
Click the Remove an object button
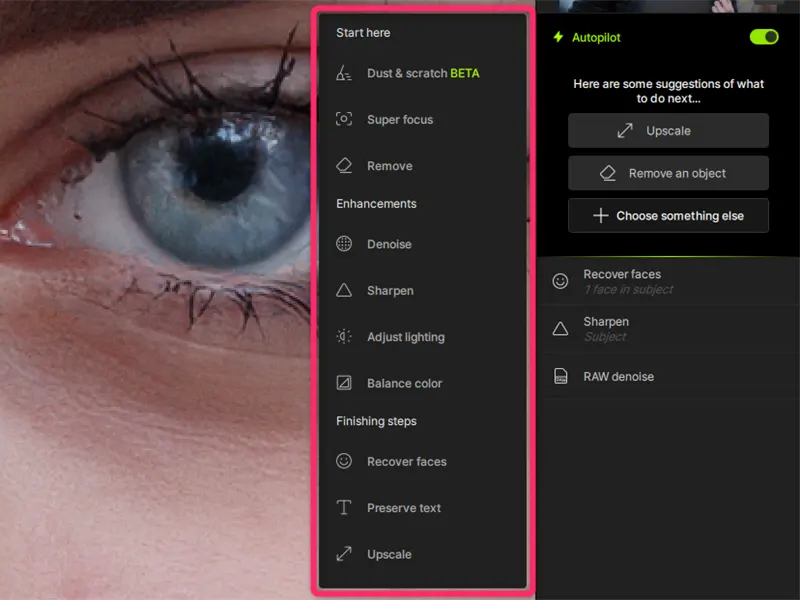(x=668, y=173)
